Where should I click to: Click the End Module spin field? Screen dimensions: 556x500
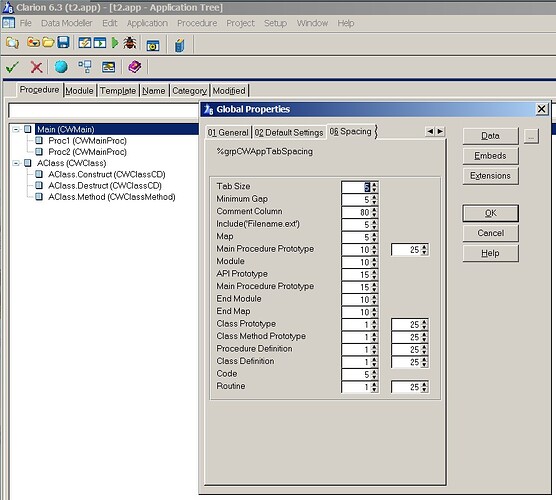point(360,300)
